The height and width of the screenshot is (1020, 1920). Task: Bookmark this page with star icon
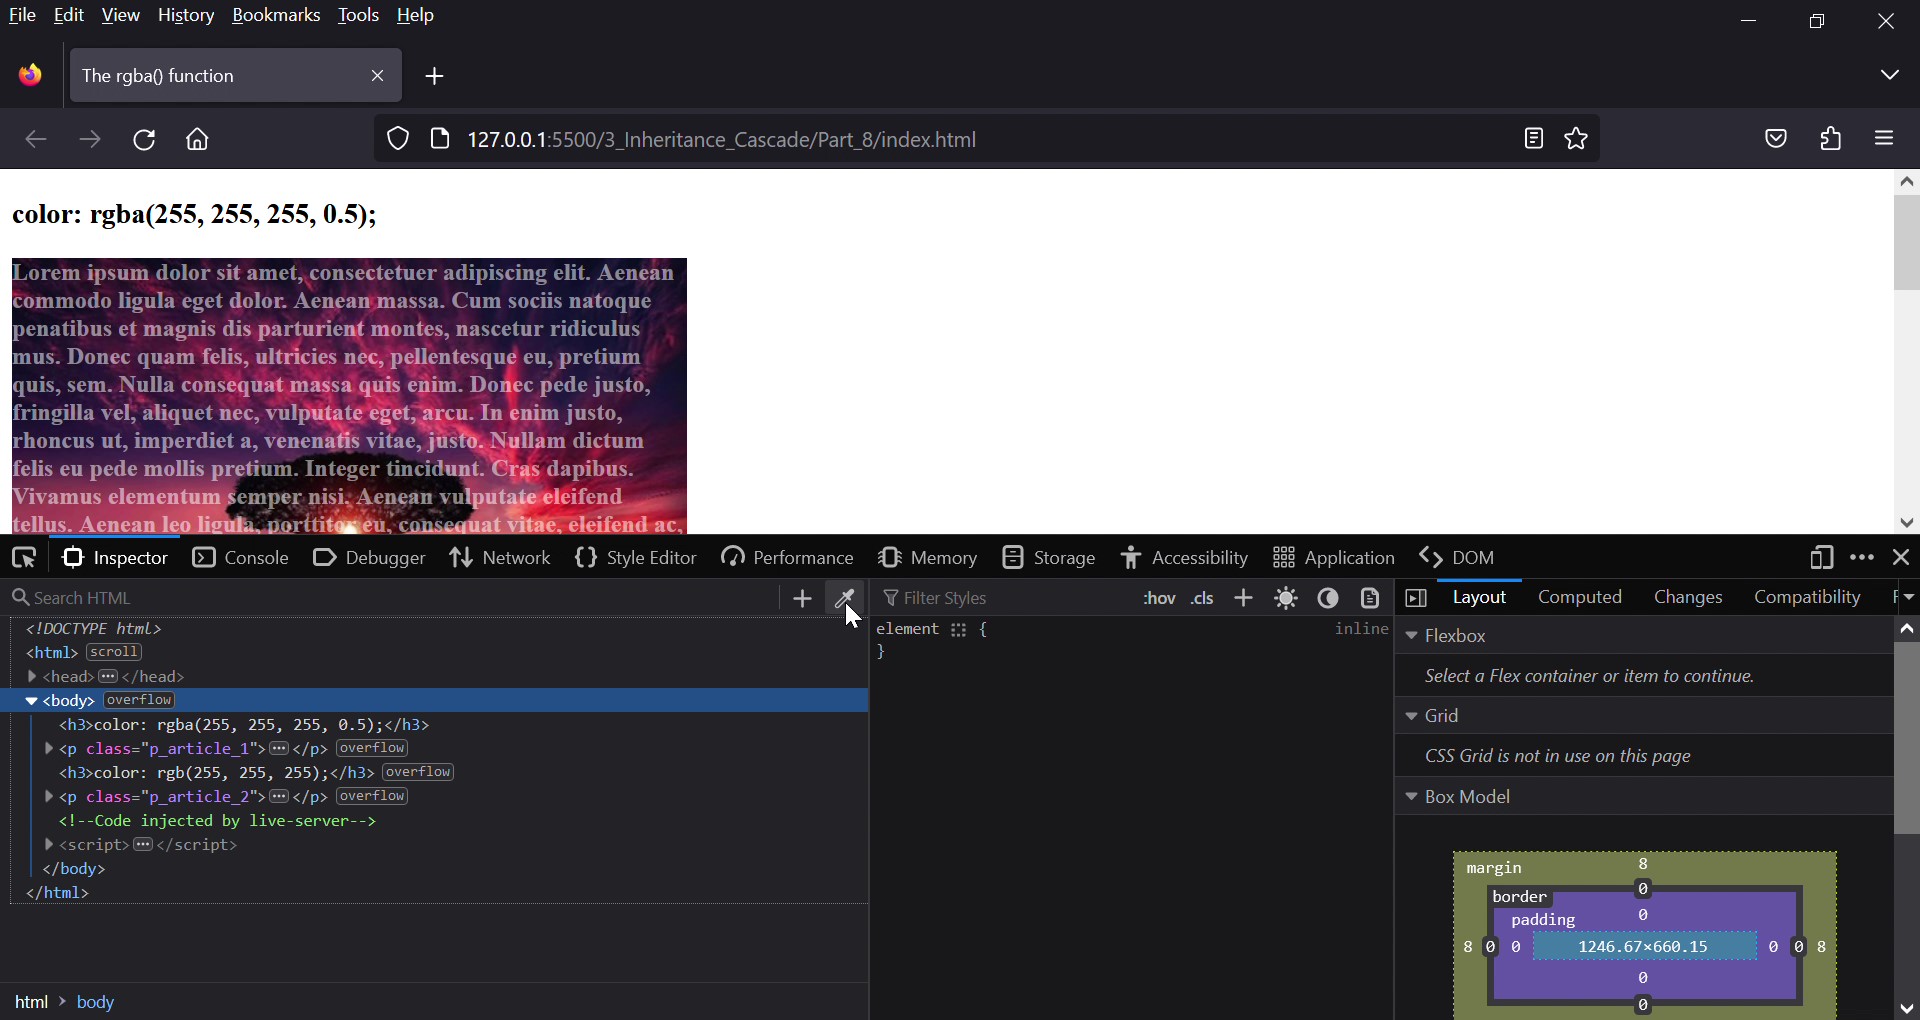[x=1577, y=139]
